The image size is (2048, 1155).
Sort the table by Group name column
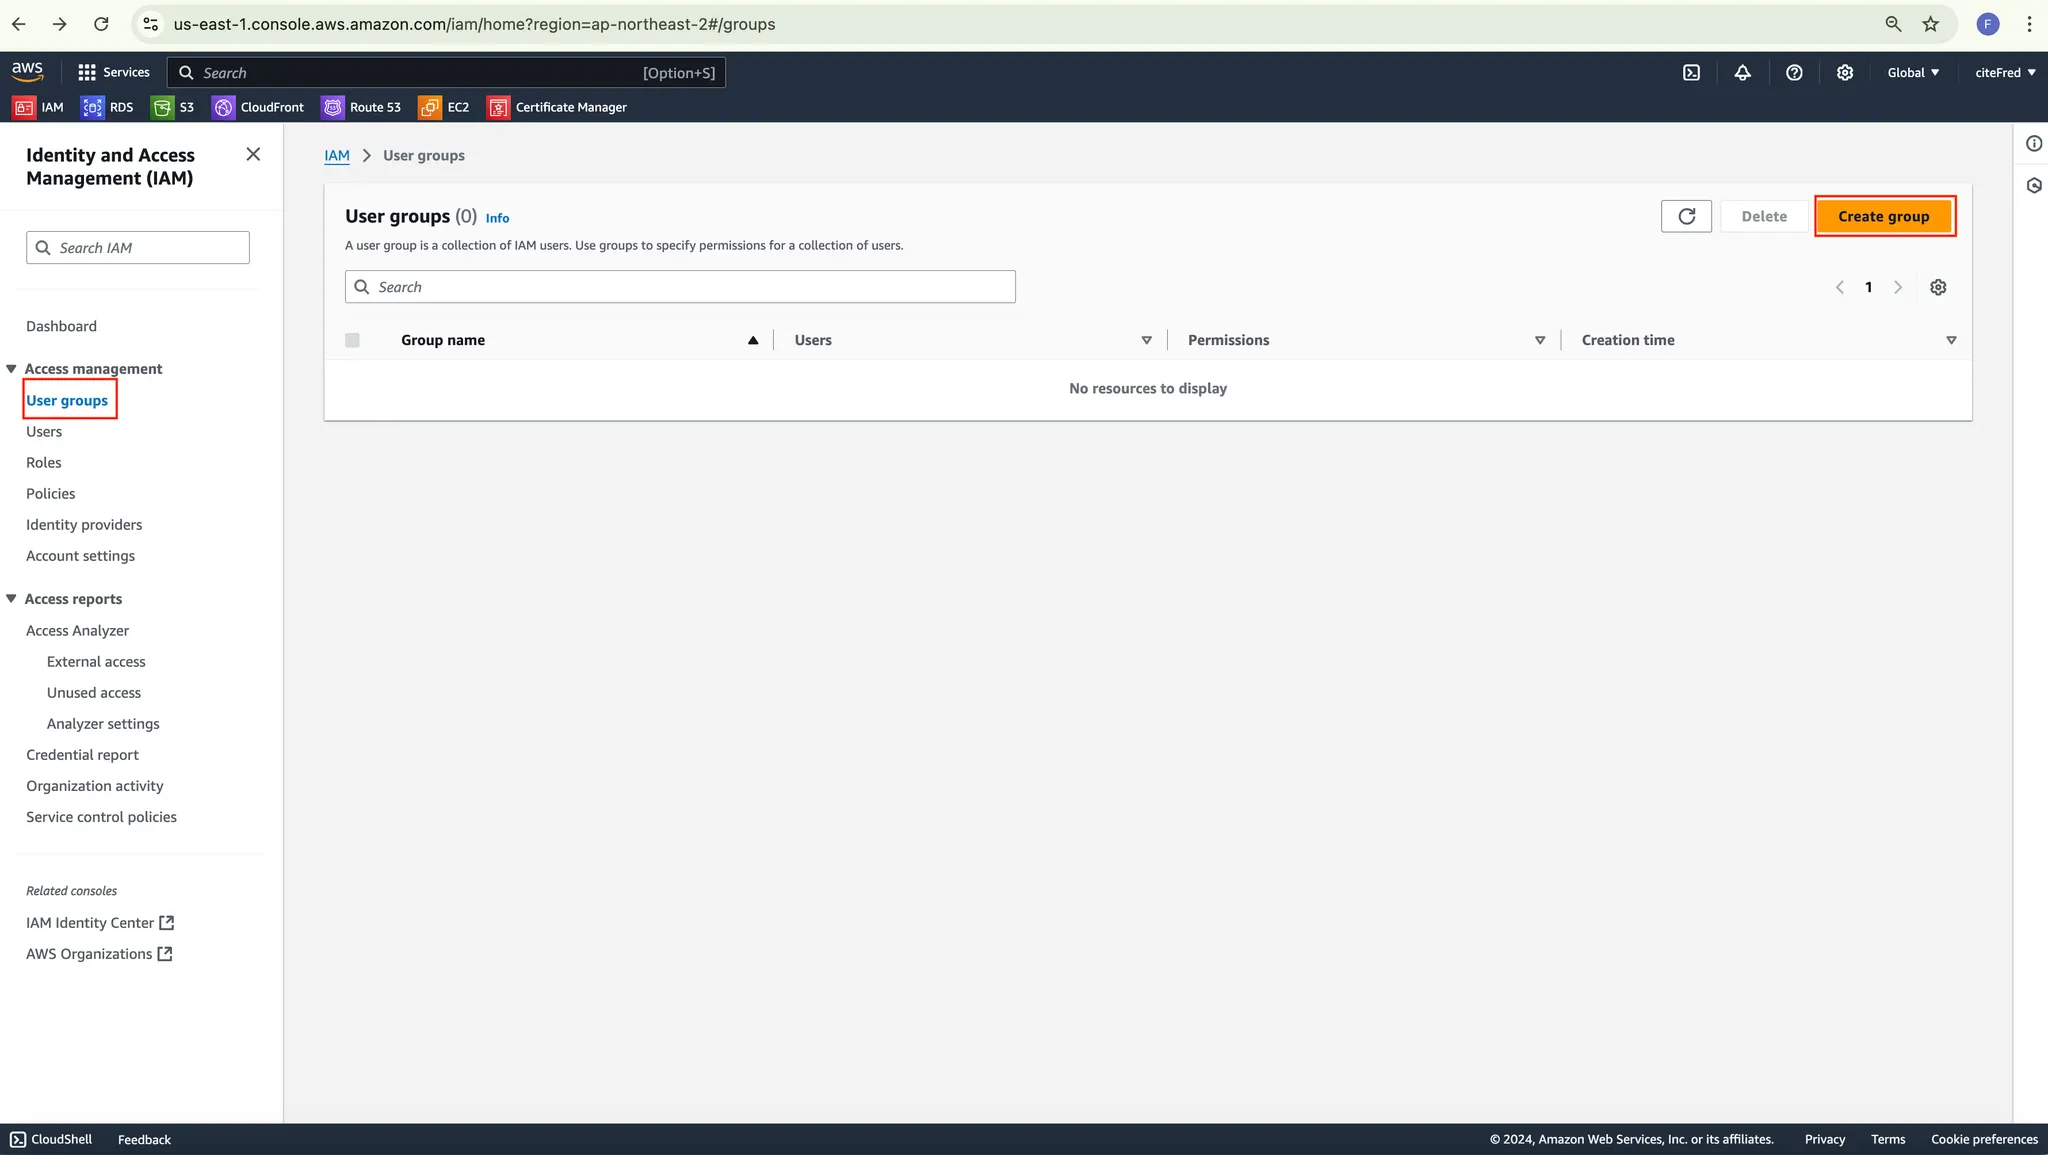point(443,340)
